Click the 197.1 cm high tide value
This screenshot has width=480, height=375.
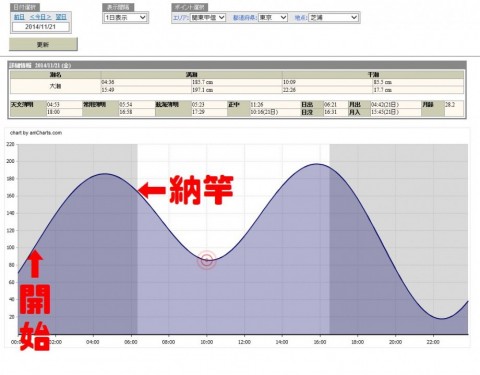coord(202,90)
